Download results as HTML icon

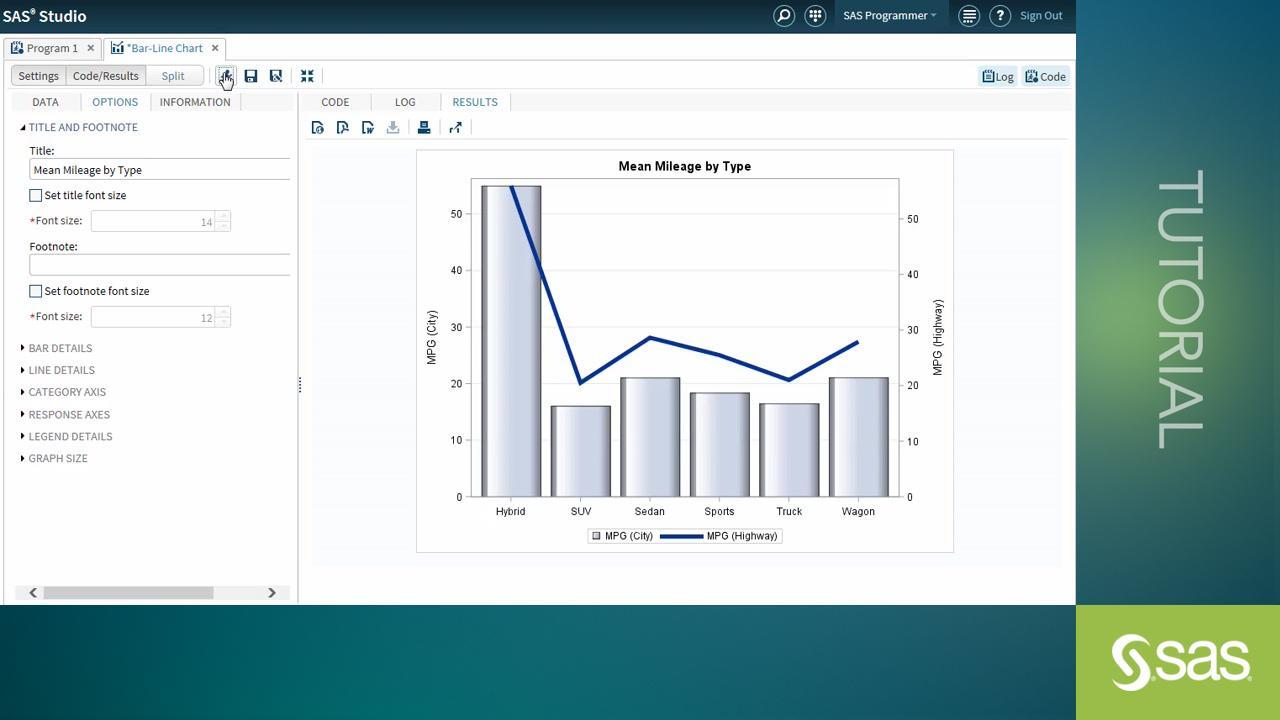click(x=318, y=128)
